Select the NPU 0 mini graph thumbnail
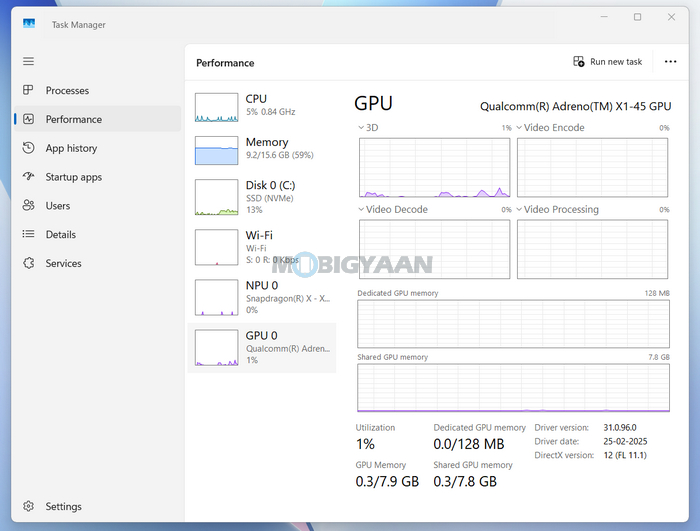The width and height of the screenshot is (700, 531). (x=217, y=297)
